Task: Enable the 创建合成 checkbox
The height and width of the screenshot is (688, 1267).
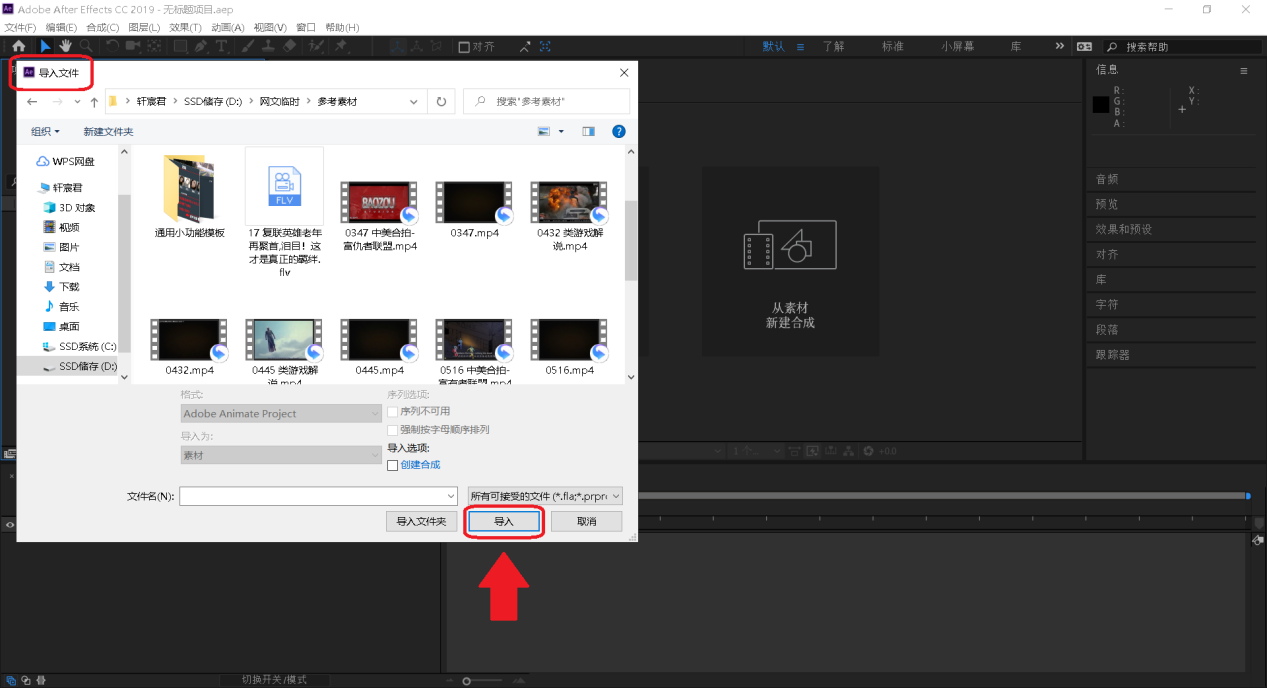Action: (x=393, y=465)
